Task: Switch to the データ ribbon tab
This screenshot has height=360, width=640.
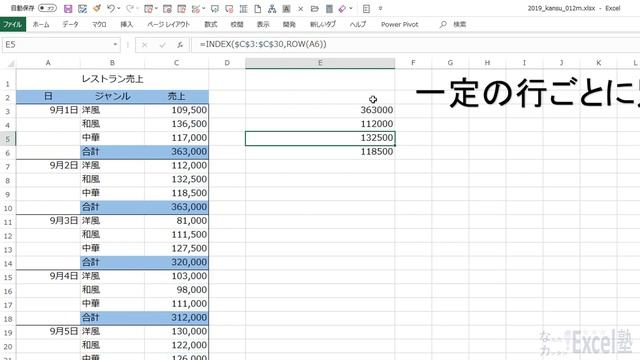Action: 70,24
